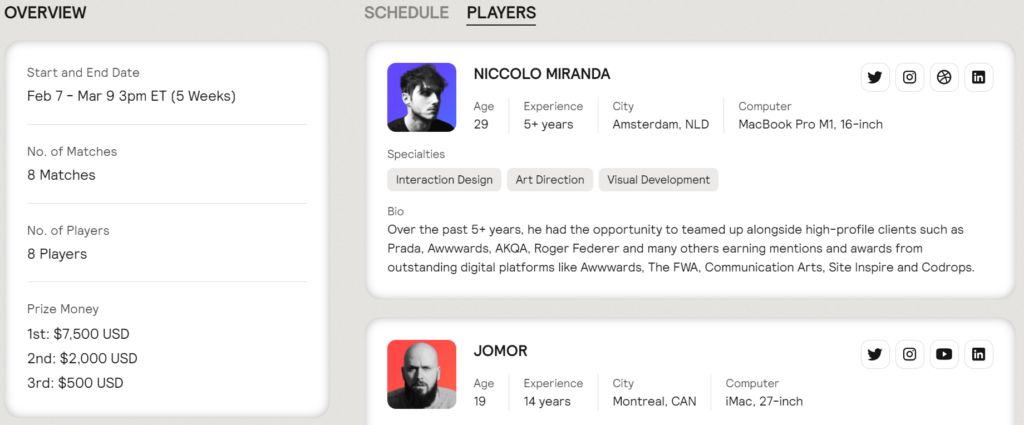The image size is (1024, 425).
Task: Click the Overview heading
Action: (45, 12)
